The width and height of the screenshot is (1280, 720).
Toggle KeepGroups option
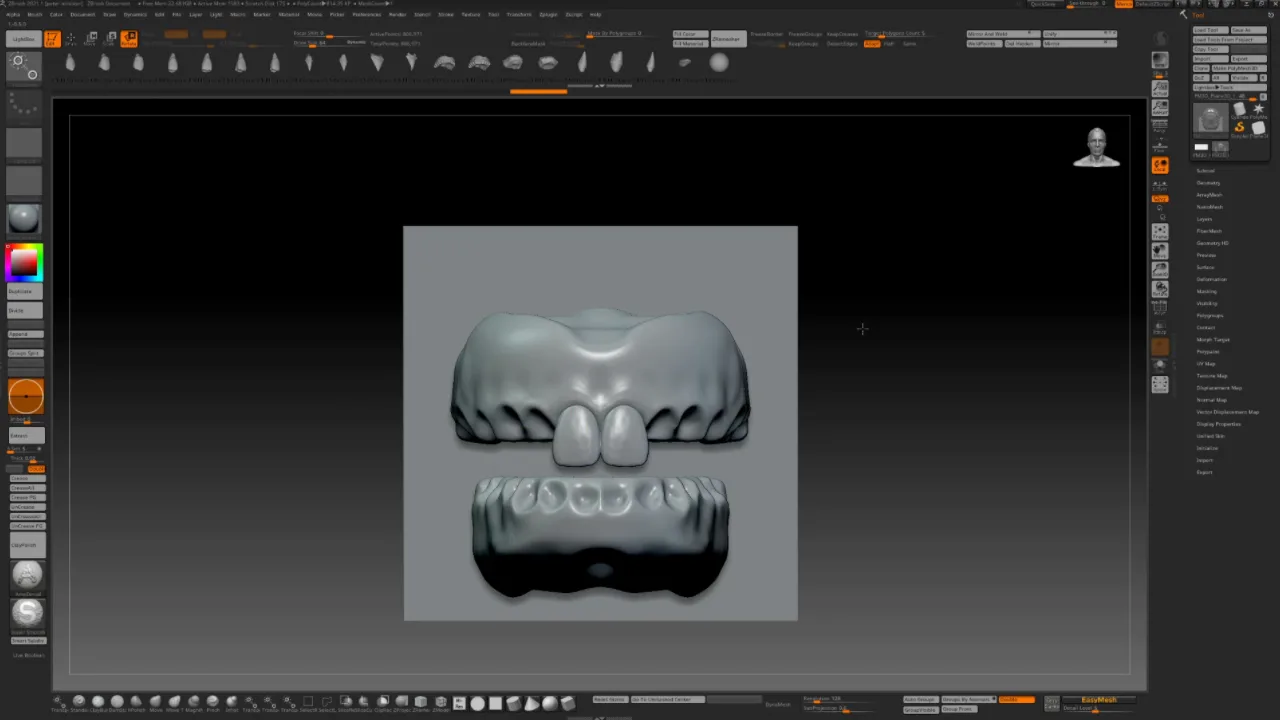(x=804, y=44)
